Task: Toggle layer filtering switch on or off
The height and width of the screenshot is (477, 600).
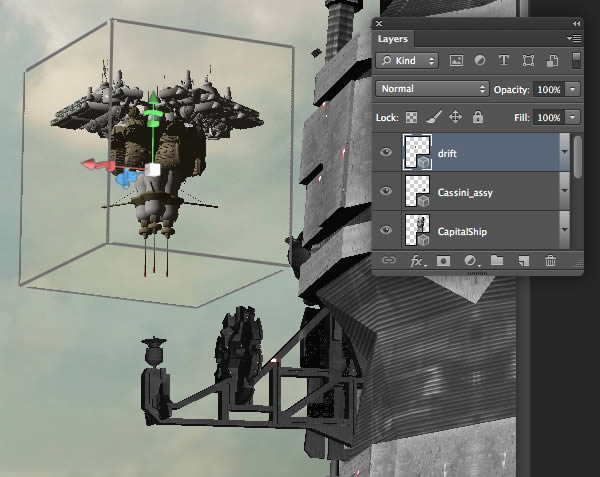Action: [x=576, y=61]
